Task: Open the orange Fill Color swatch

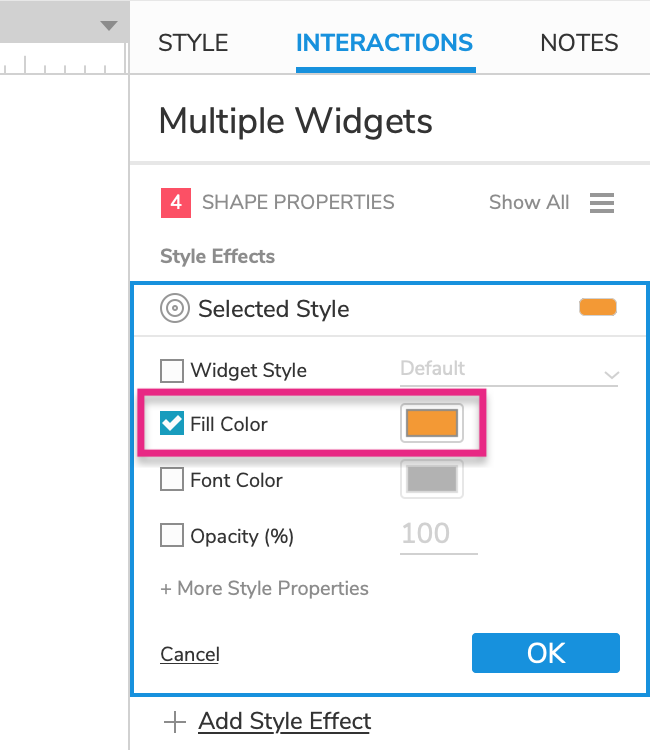Action: coord(431,424)
